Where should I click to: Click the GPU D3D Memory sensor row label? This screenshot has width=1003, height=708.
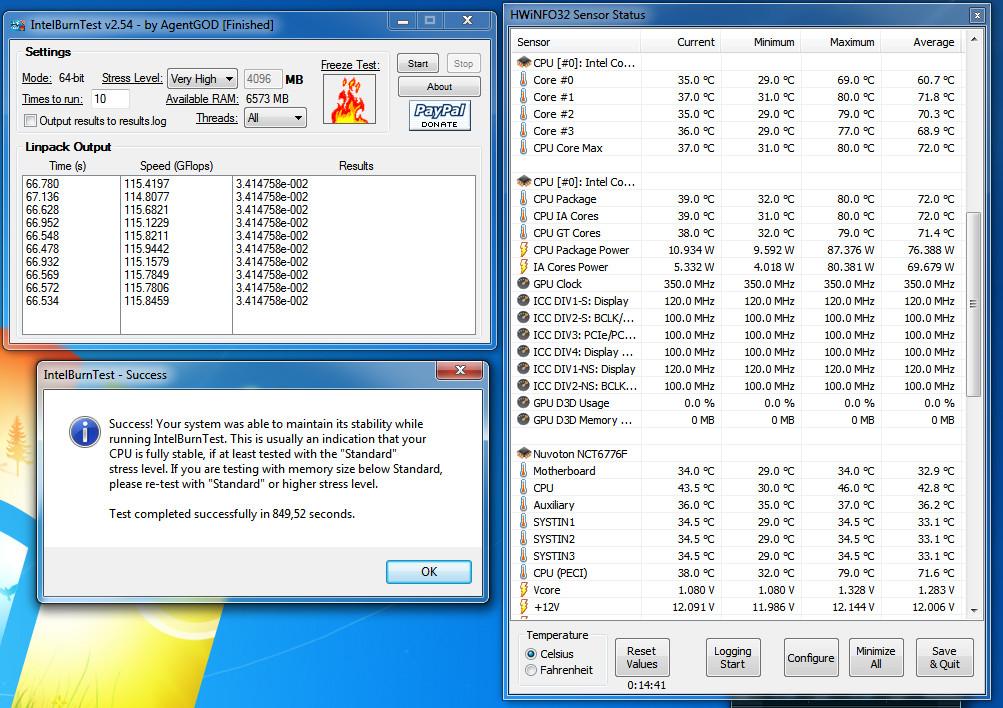click(582, 420)
